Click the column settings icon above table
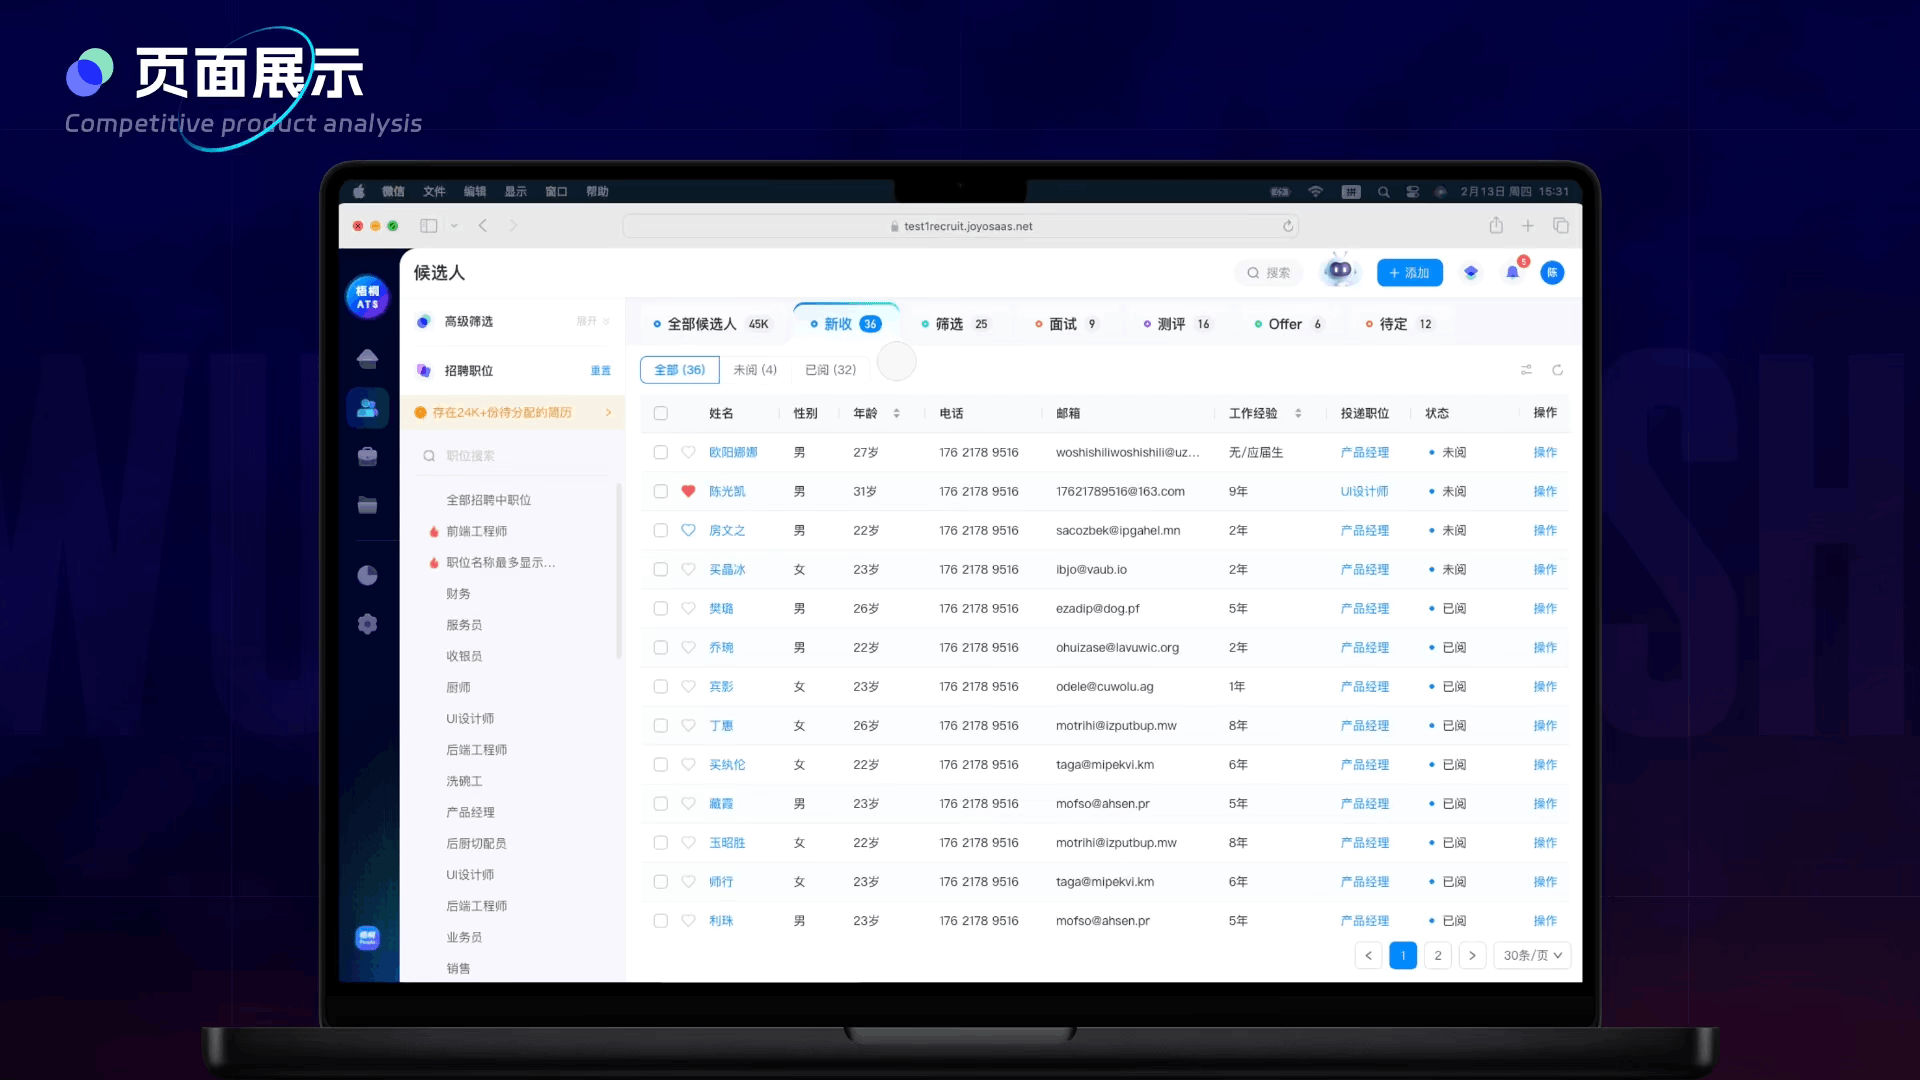The width and height of the screenshot is (1920, 1080). pos(1526,370)
